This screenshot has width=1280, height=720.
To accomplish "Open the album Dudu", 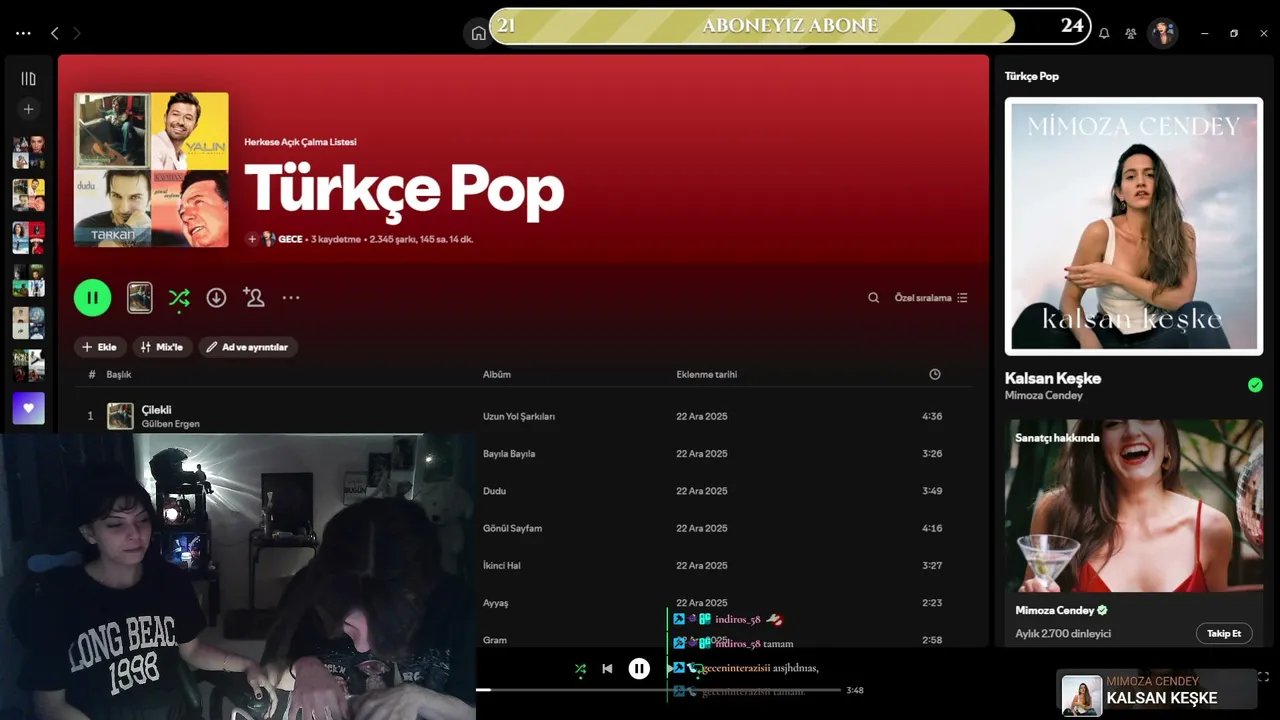I will 494,491.
